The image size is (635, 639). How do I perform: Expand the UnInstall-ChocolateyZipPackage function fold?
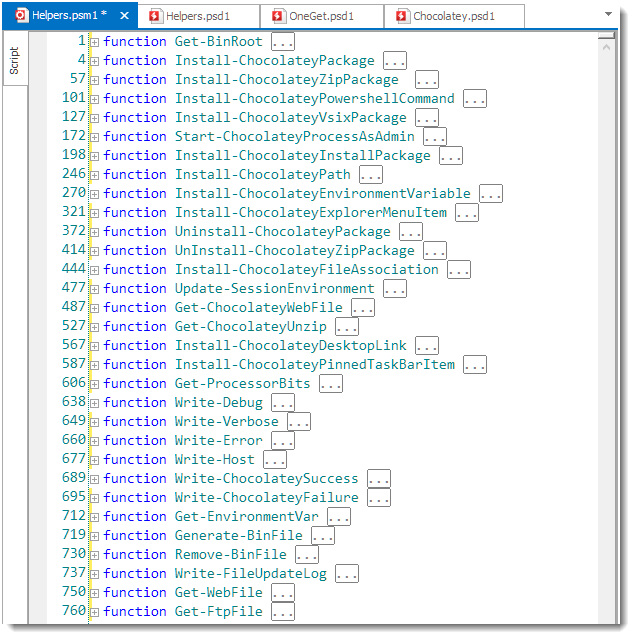(x=95, y=251)
